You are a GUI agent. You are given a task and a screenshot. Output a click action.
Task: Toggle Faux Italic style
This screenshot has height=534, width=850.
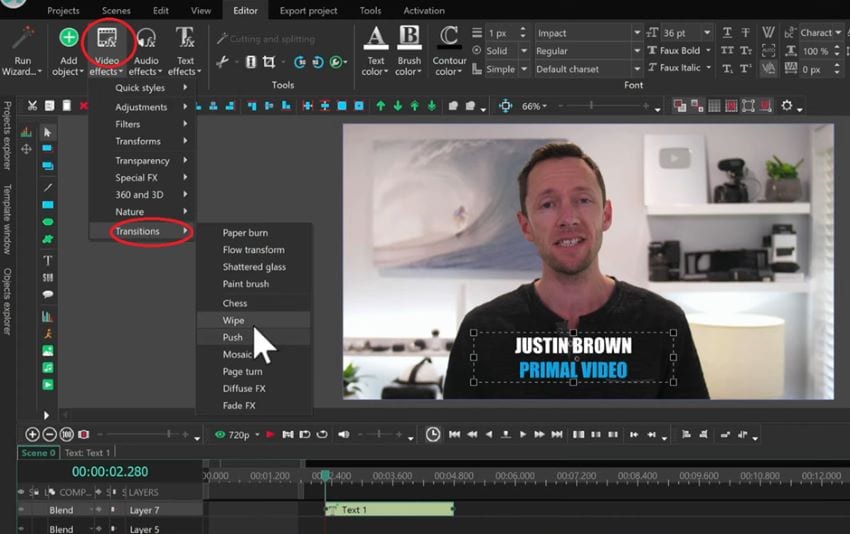(x=679, y=68)
